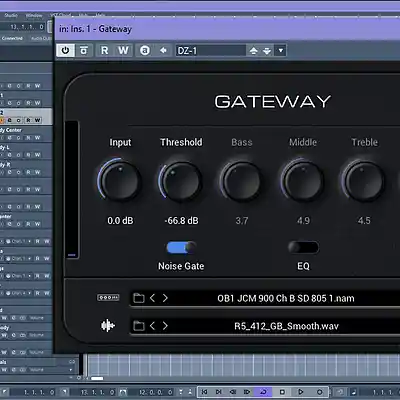Go to right locator in transport
The image size is (400, 400).
(x=219, y=392)
